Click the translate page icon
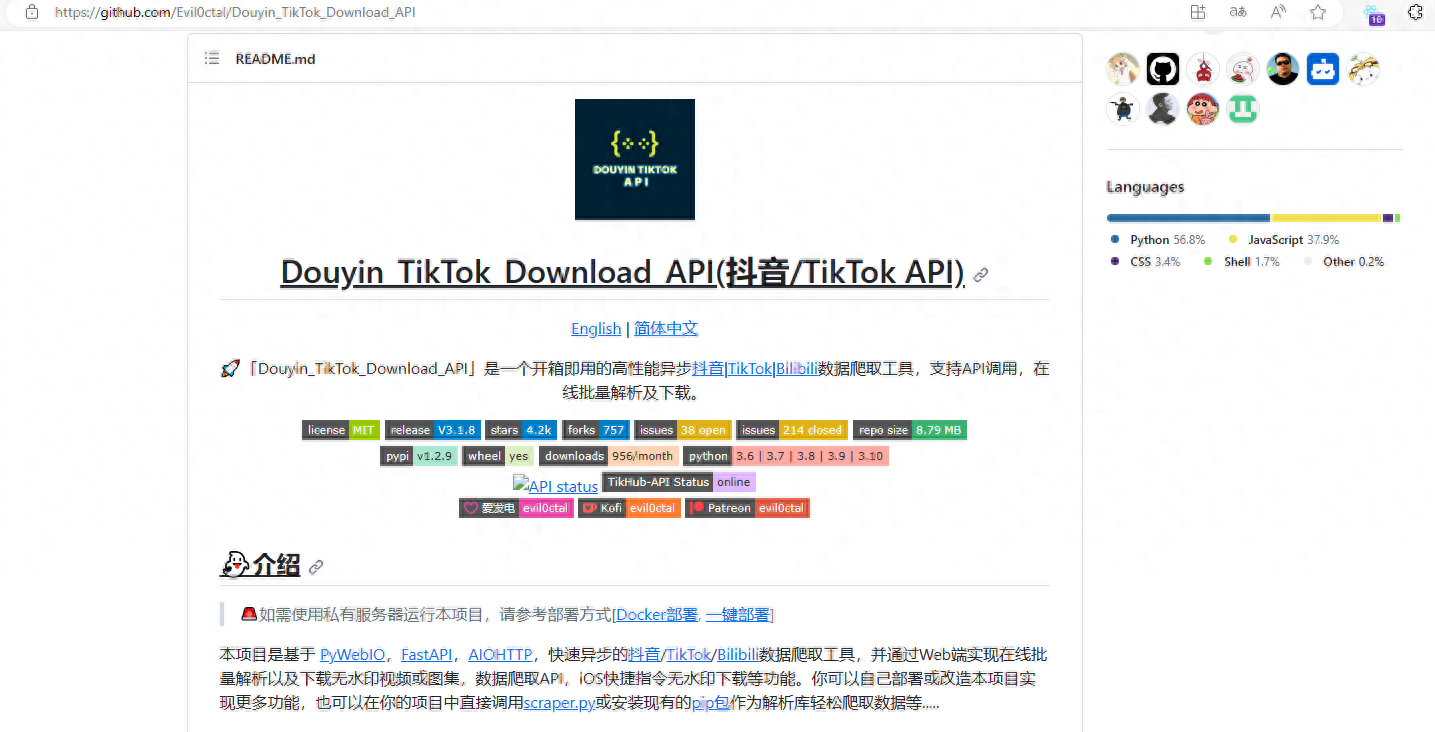This screenshot has height=732, width=1435. pyautogui.click(x=1238, y=12)
